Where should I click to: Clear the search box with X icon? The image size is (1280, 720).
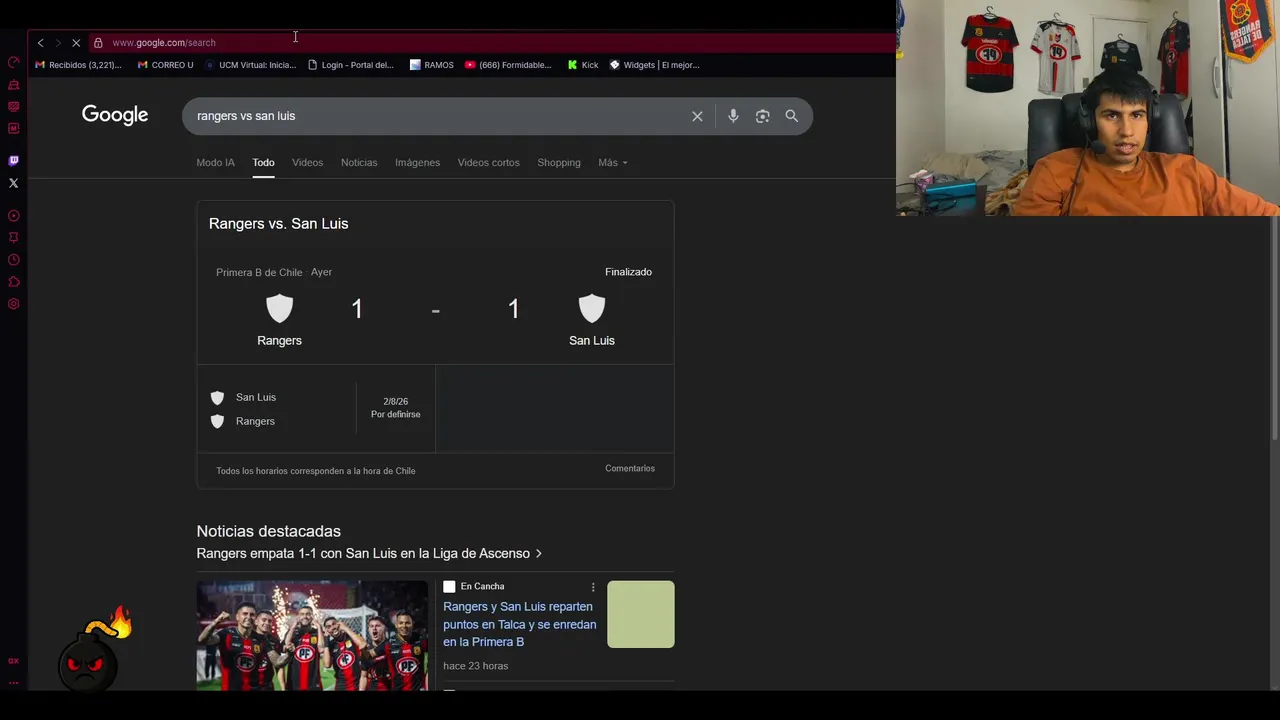click(x=697, y=116)
